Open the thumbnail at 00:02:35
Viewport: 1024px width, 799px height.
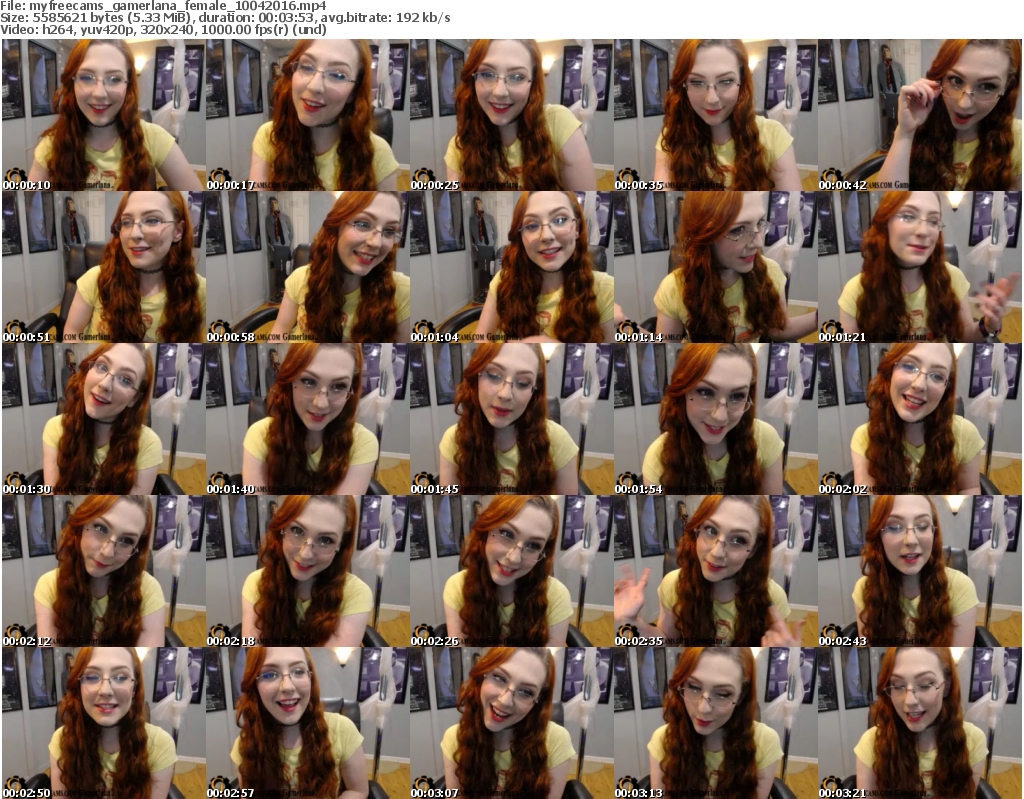pyautogui.click(x=714, y=571)
